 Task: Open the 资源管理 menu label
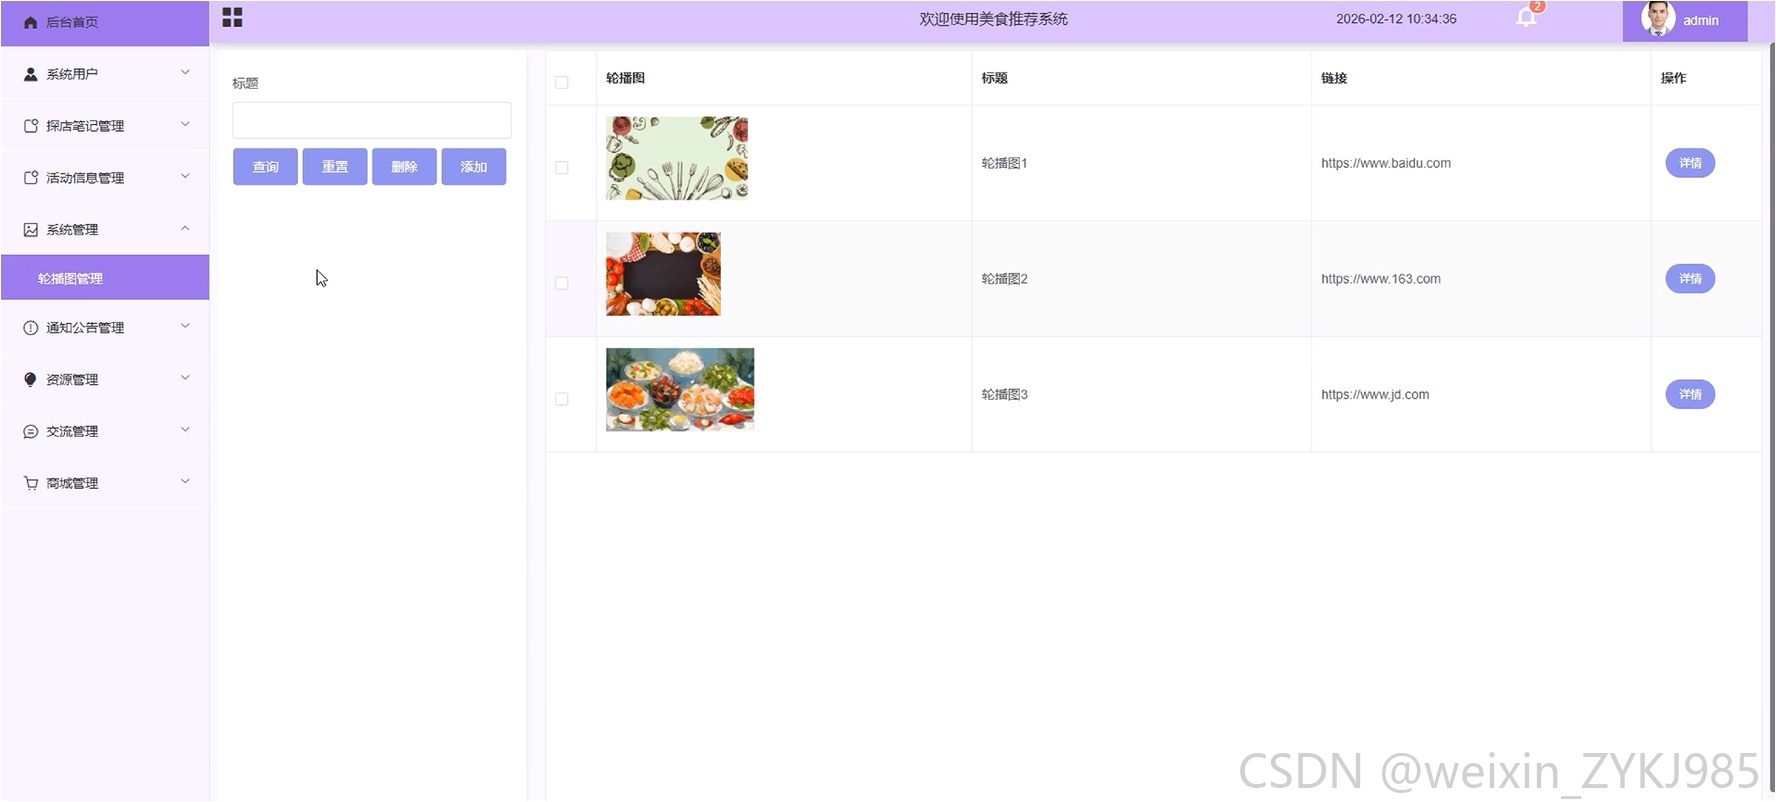pos(72,380)
